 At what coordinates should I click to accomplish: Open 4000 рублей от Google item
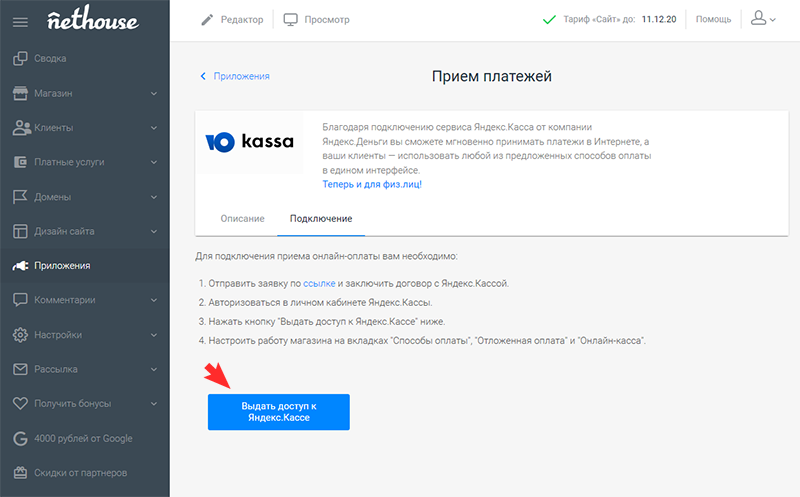coord(85,438)
